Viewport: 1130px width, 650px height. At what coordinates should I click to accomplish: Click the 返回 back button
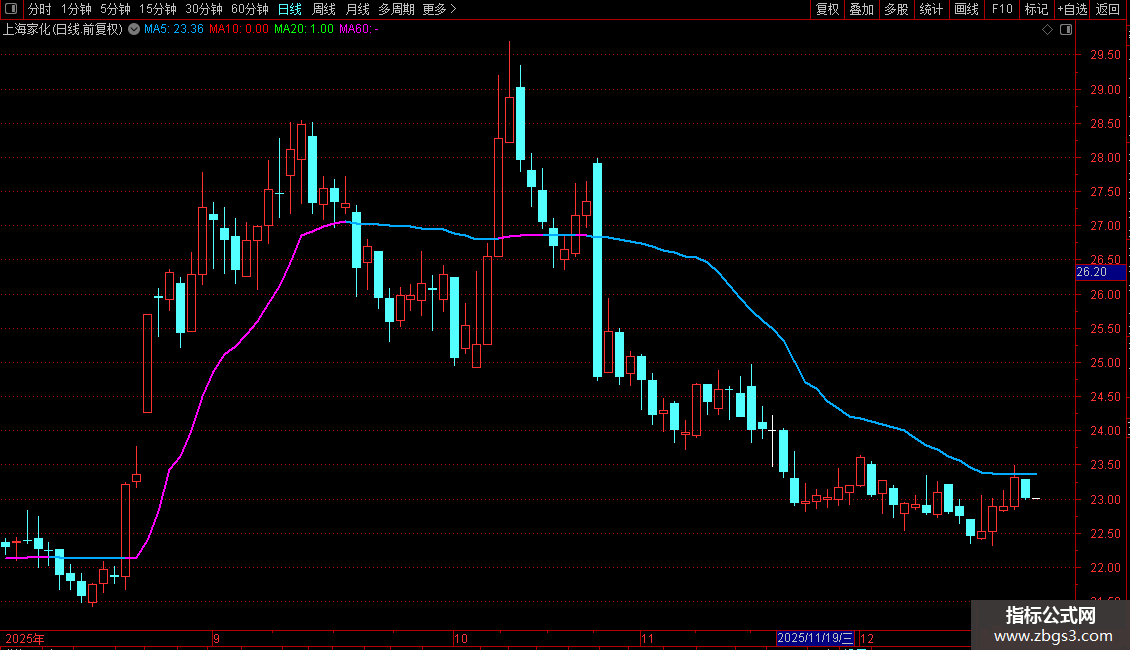1108,9
